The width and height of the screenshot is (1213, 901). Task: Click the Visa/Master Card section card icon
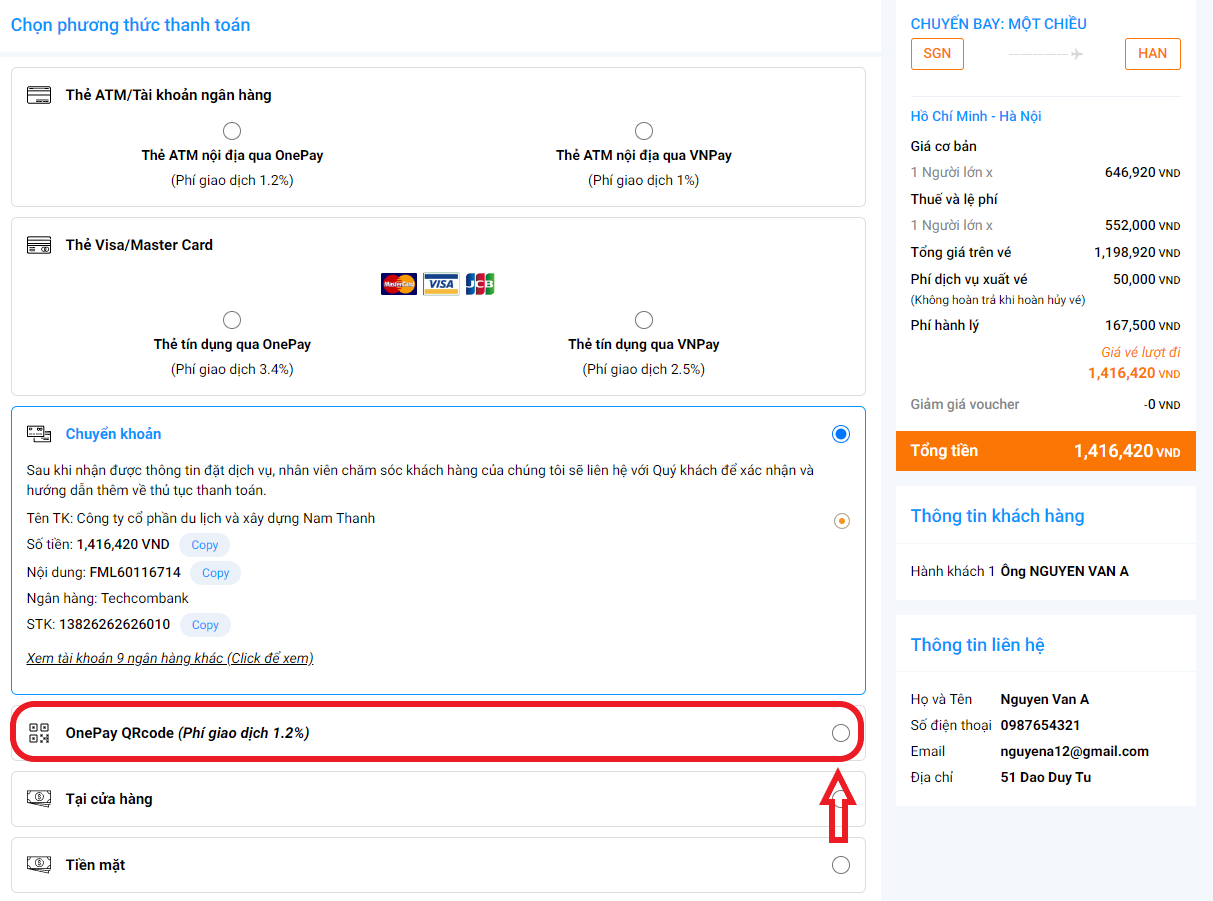click(39, 245)
